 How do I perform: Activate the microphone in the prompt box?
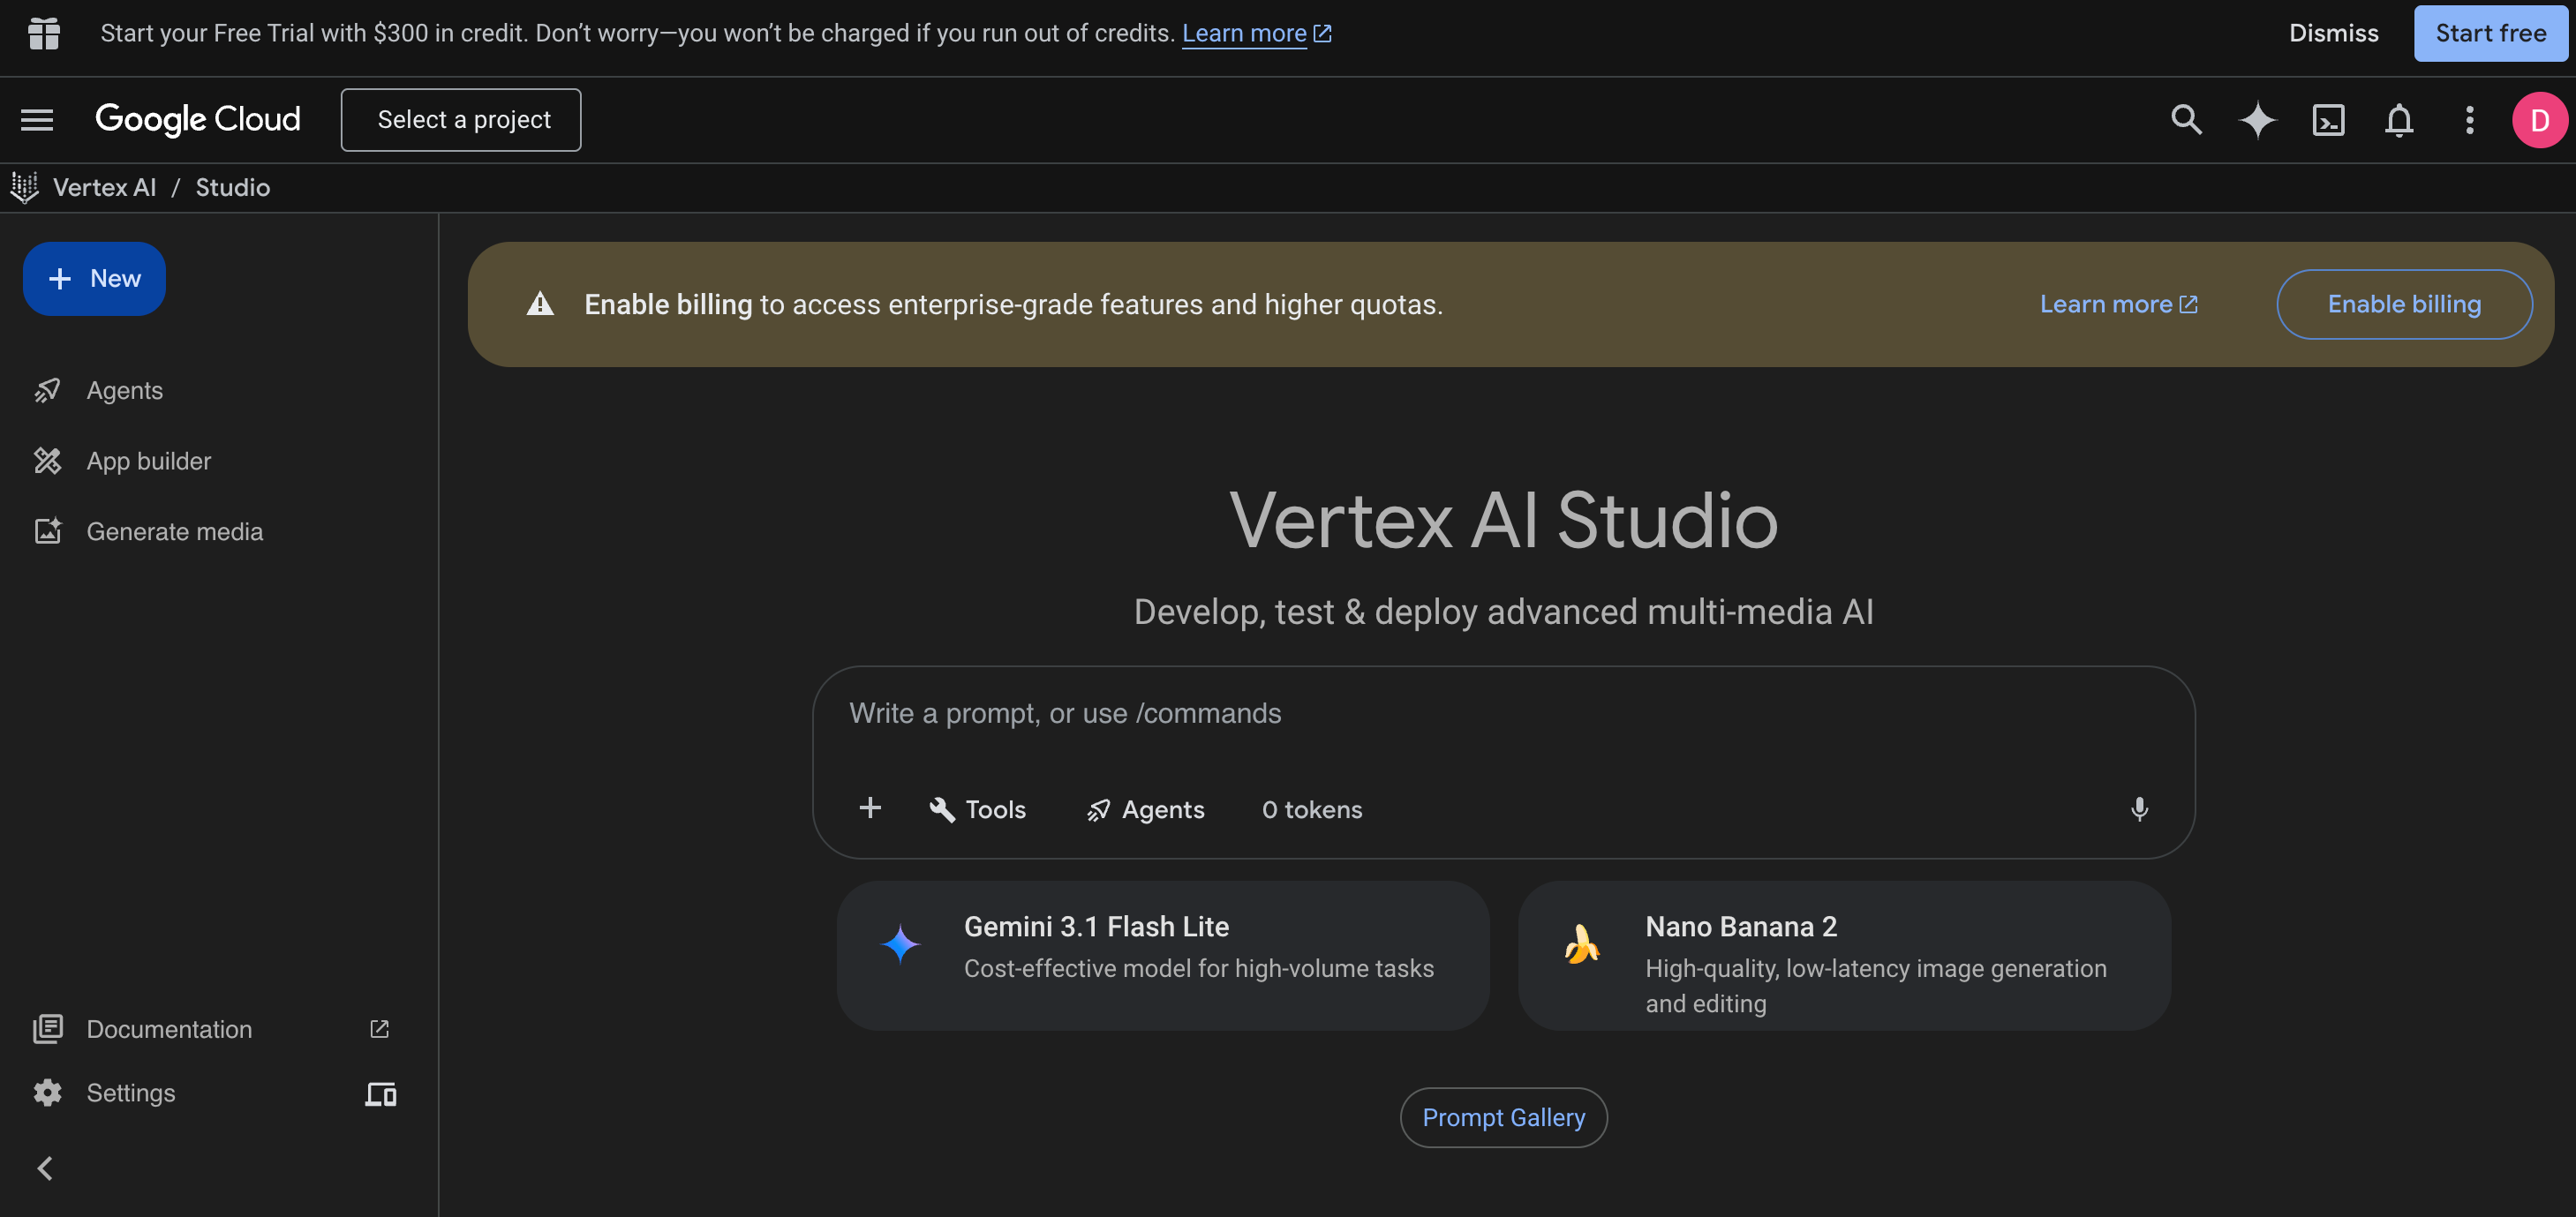2139,808
